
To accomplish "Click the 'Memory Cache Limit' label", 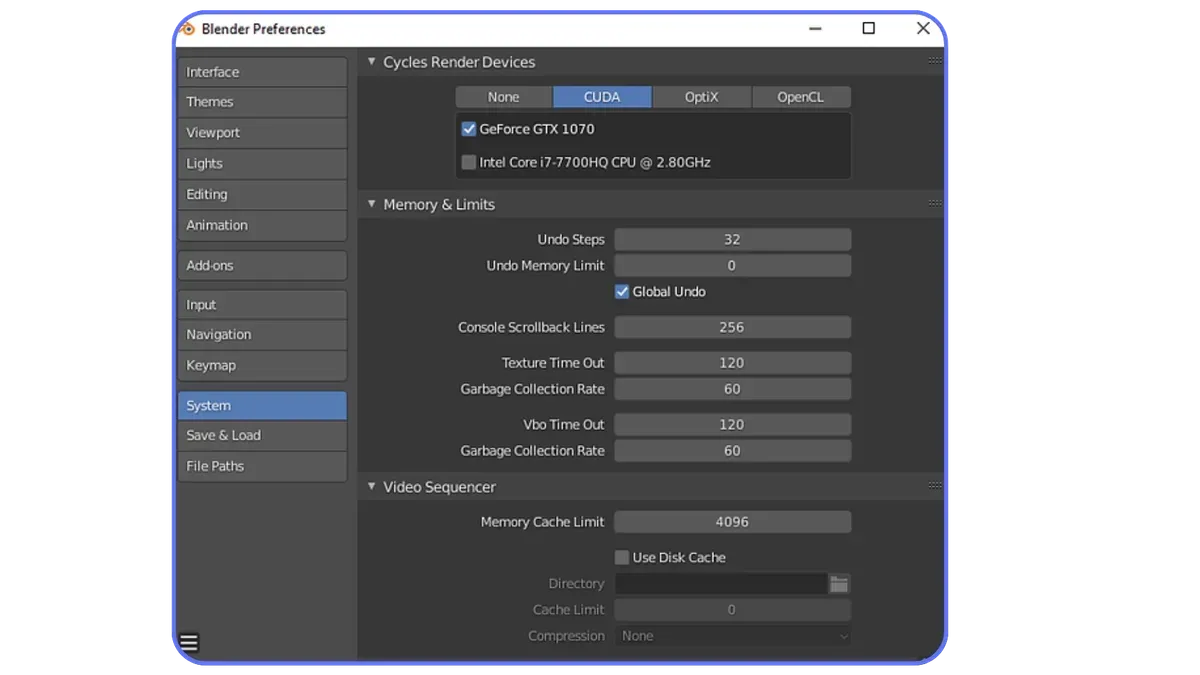I will (543, 522).
